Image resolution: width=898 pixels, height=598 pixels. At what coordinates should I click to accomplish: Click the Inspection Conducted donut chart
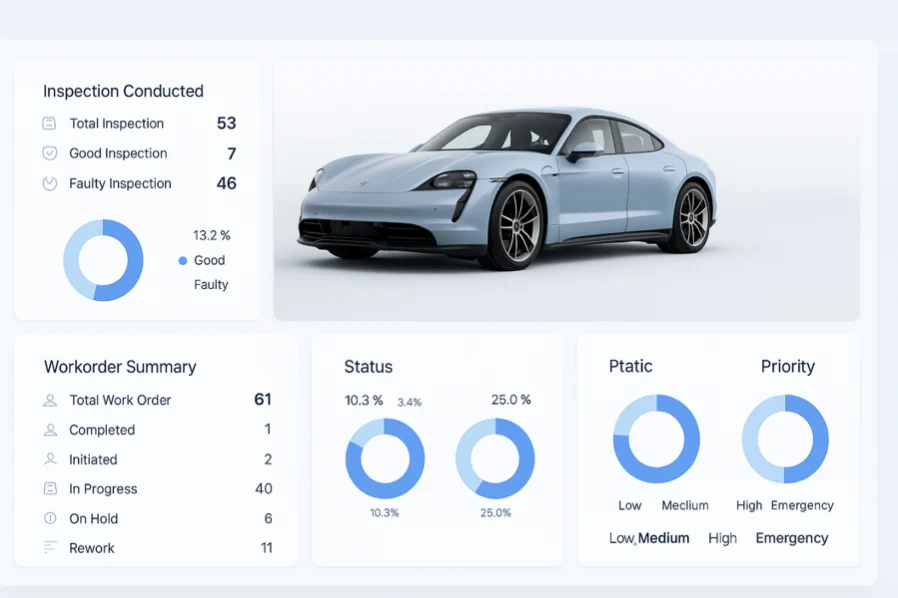(x=103, y=260)
